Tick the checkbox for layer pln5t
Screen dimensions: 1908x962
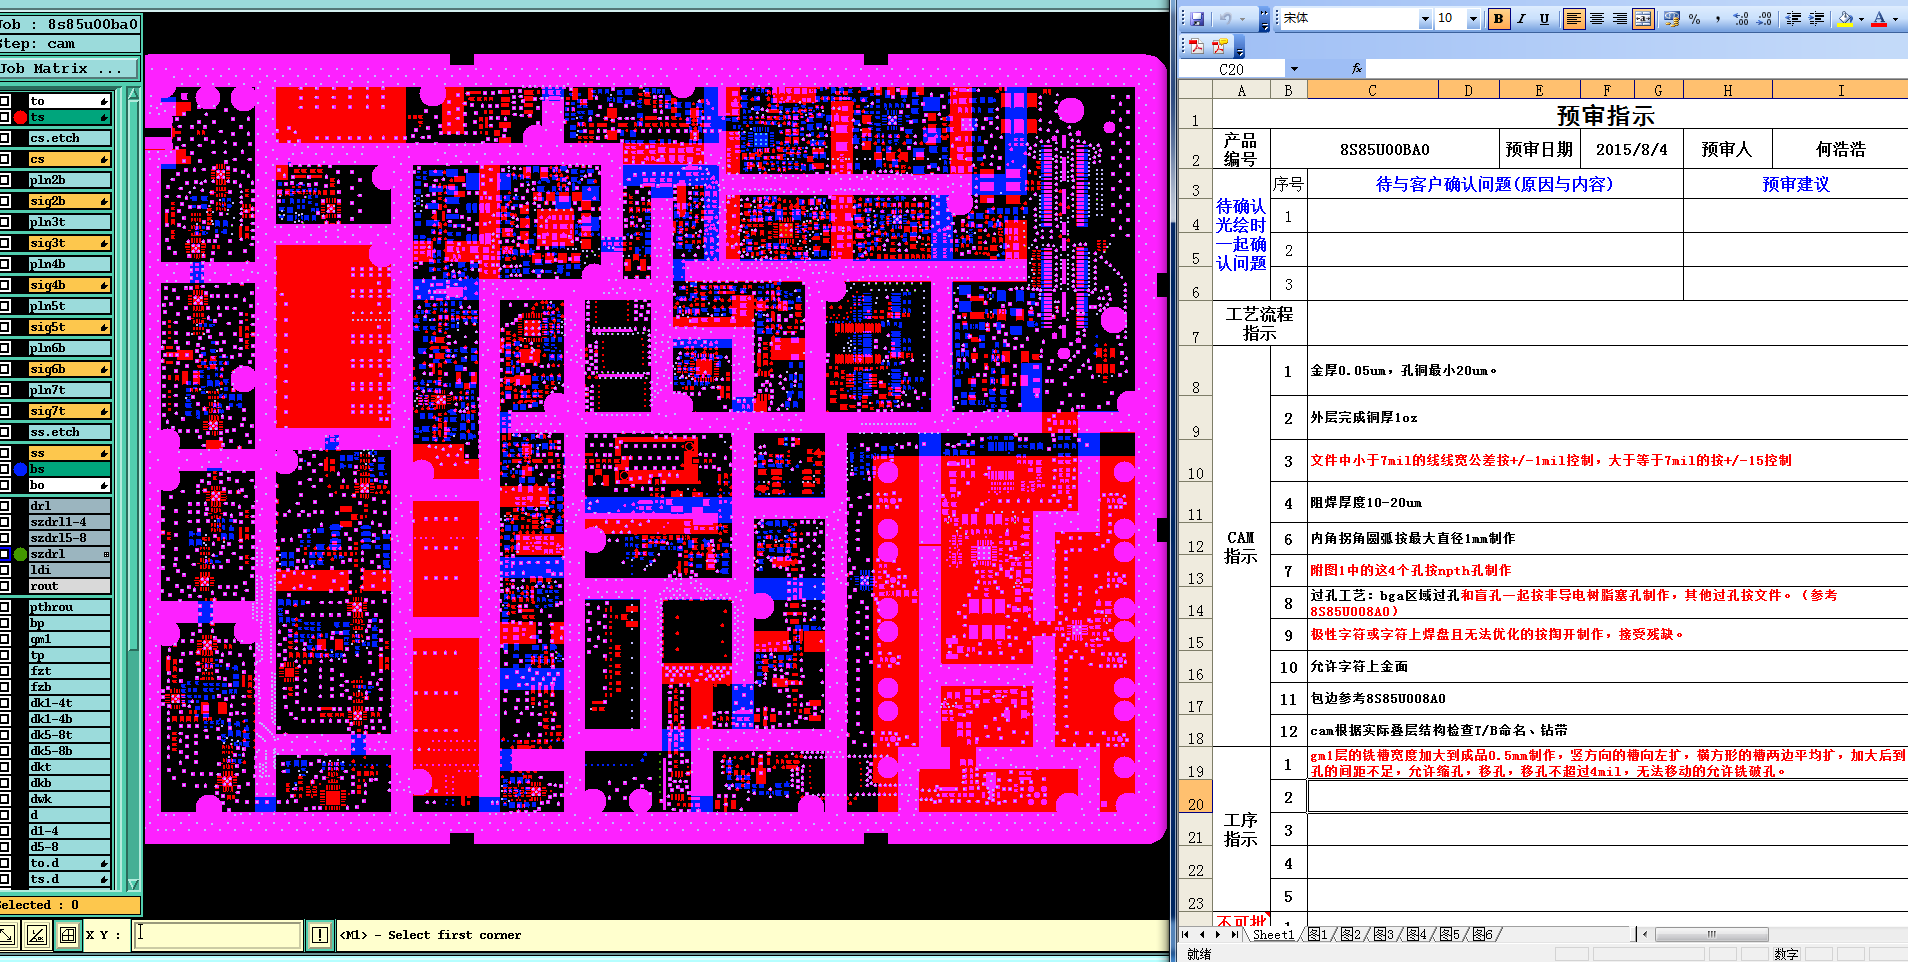coord(5,306)
